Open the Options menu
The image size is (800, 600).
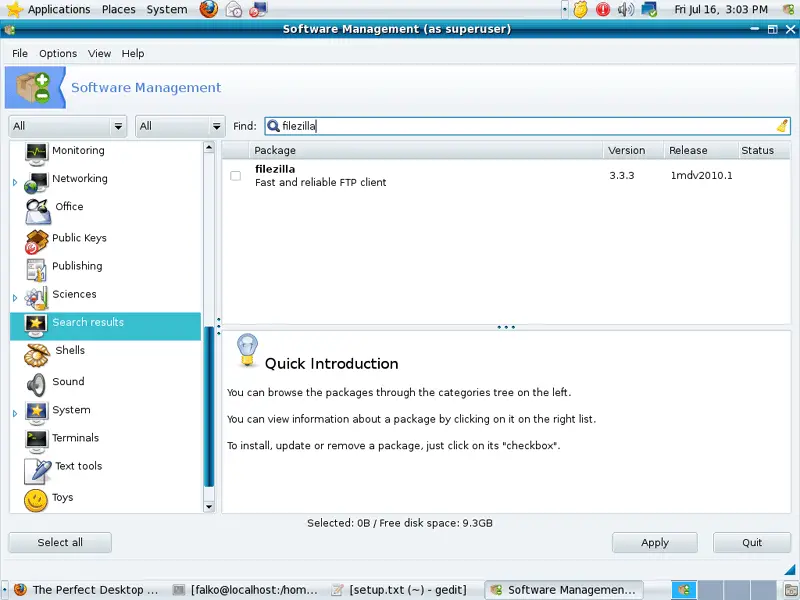(x=58, y=54)
